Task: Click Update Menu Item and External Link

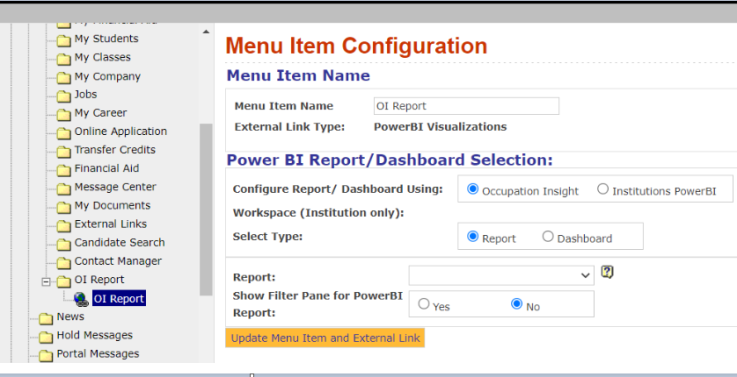Action: (x=325, y=338)
